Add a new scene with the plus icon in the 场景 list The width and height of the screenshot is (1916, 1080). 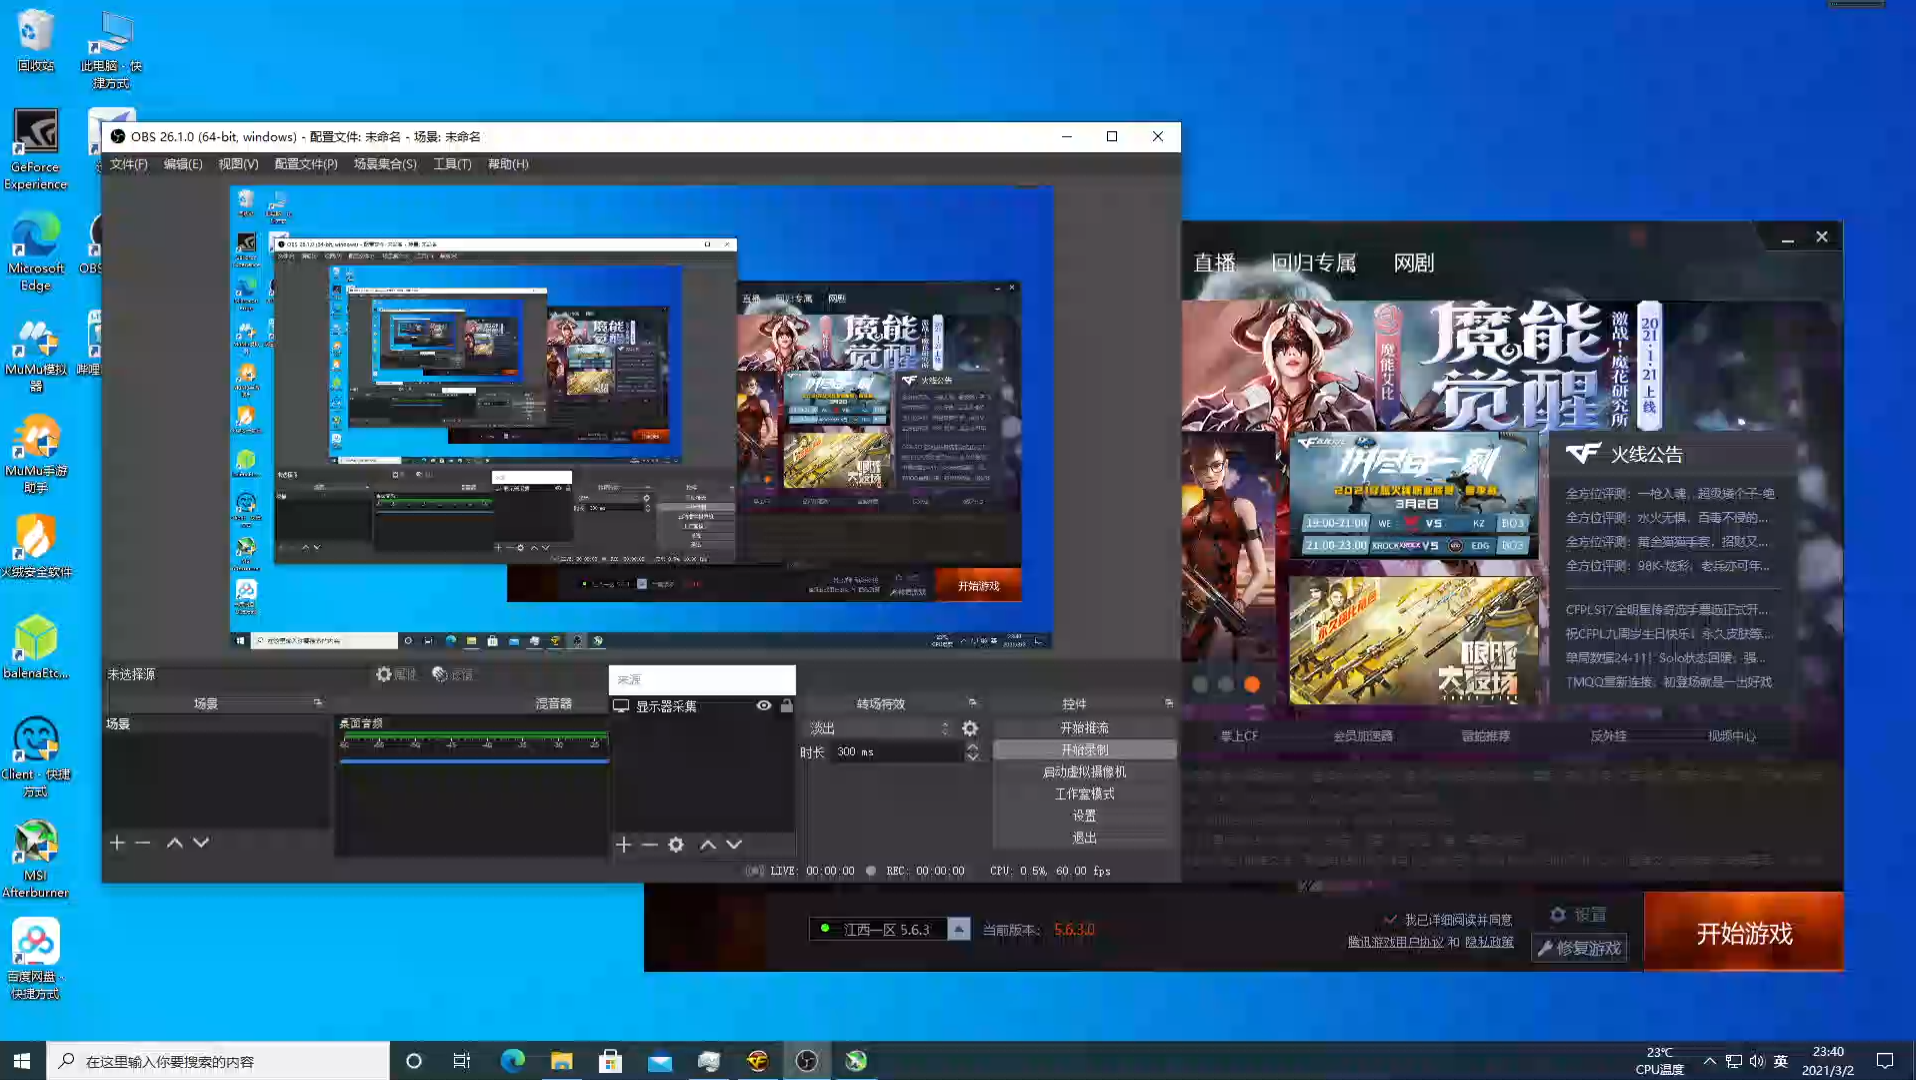coord(117,843)
